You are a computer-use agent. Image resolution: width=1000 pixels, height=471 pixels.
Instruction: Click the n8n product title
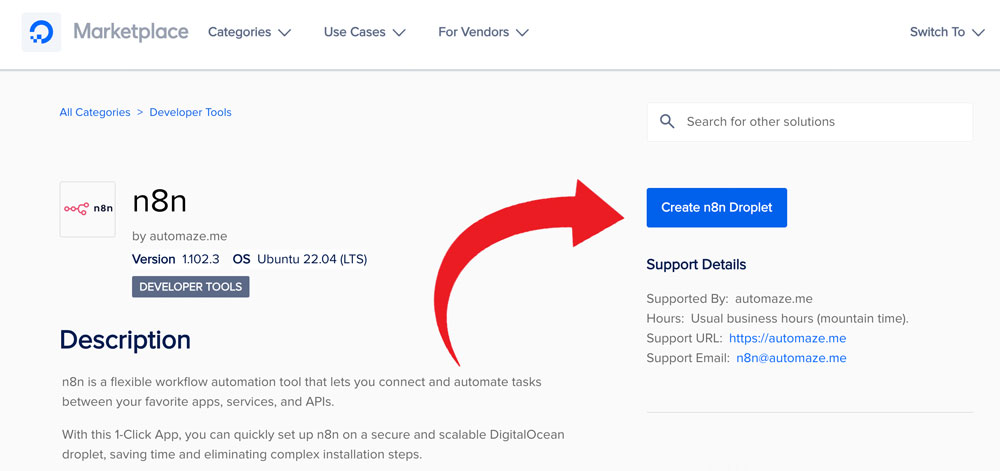click(x=159, y=203)
